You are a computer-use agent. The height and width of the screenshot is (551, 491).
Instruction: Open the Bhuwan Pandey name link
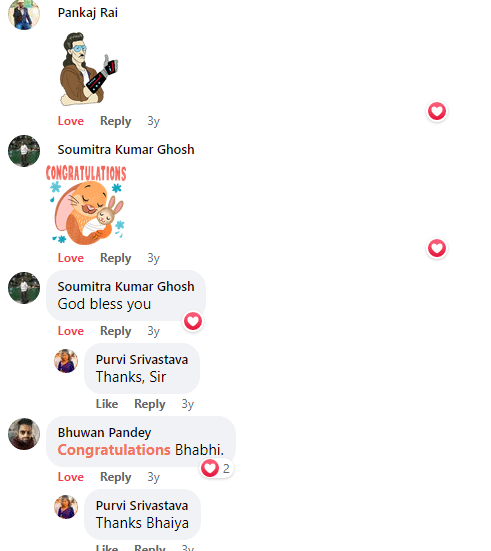coord(104,433)
